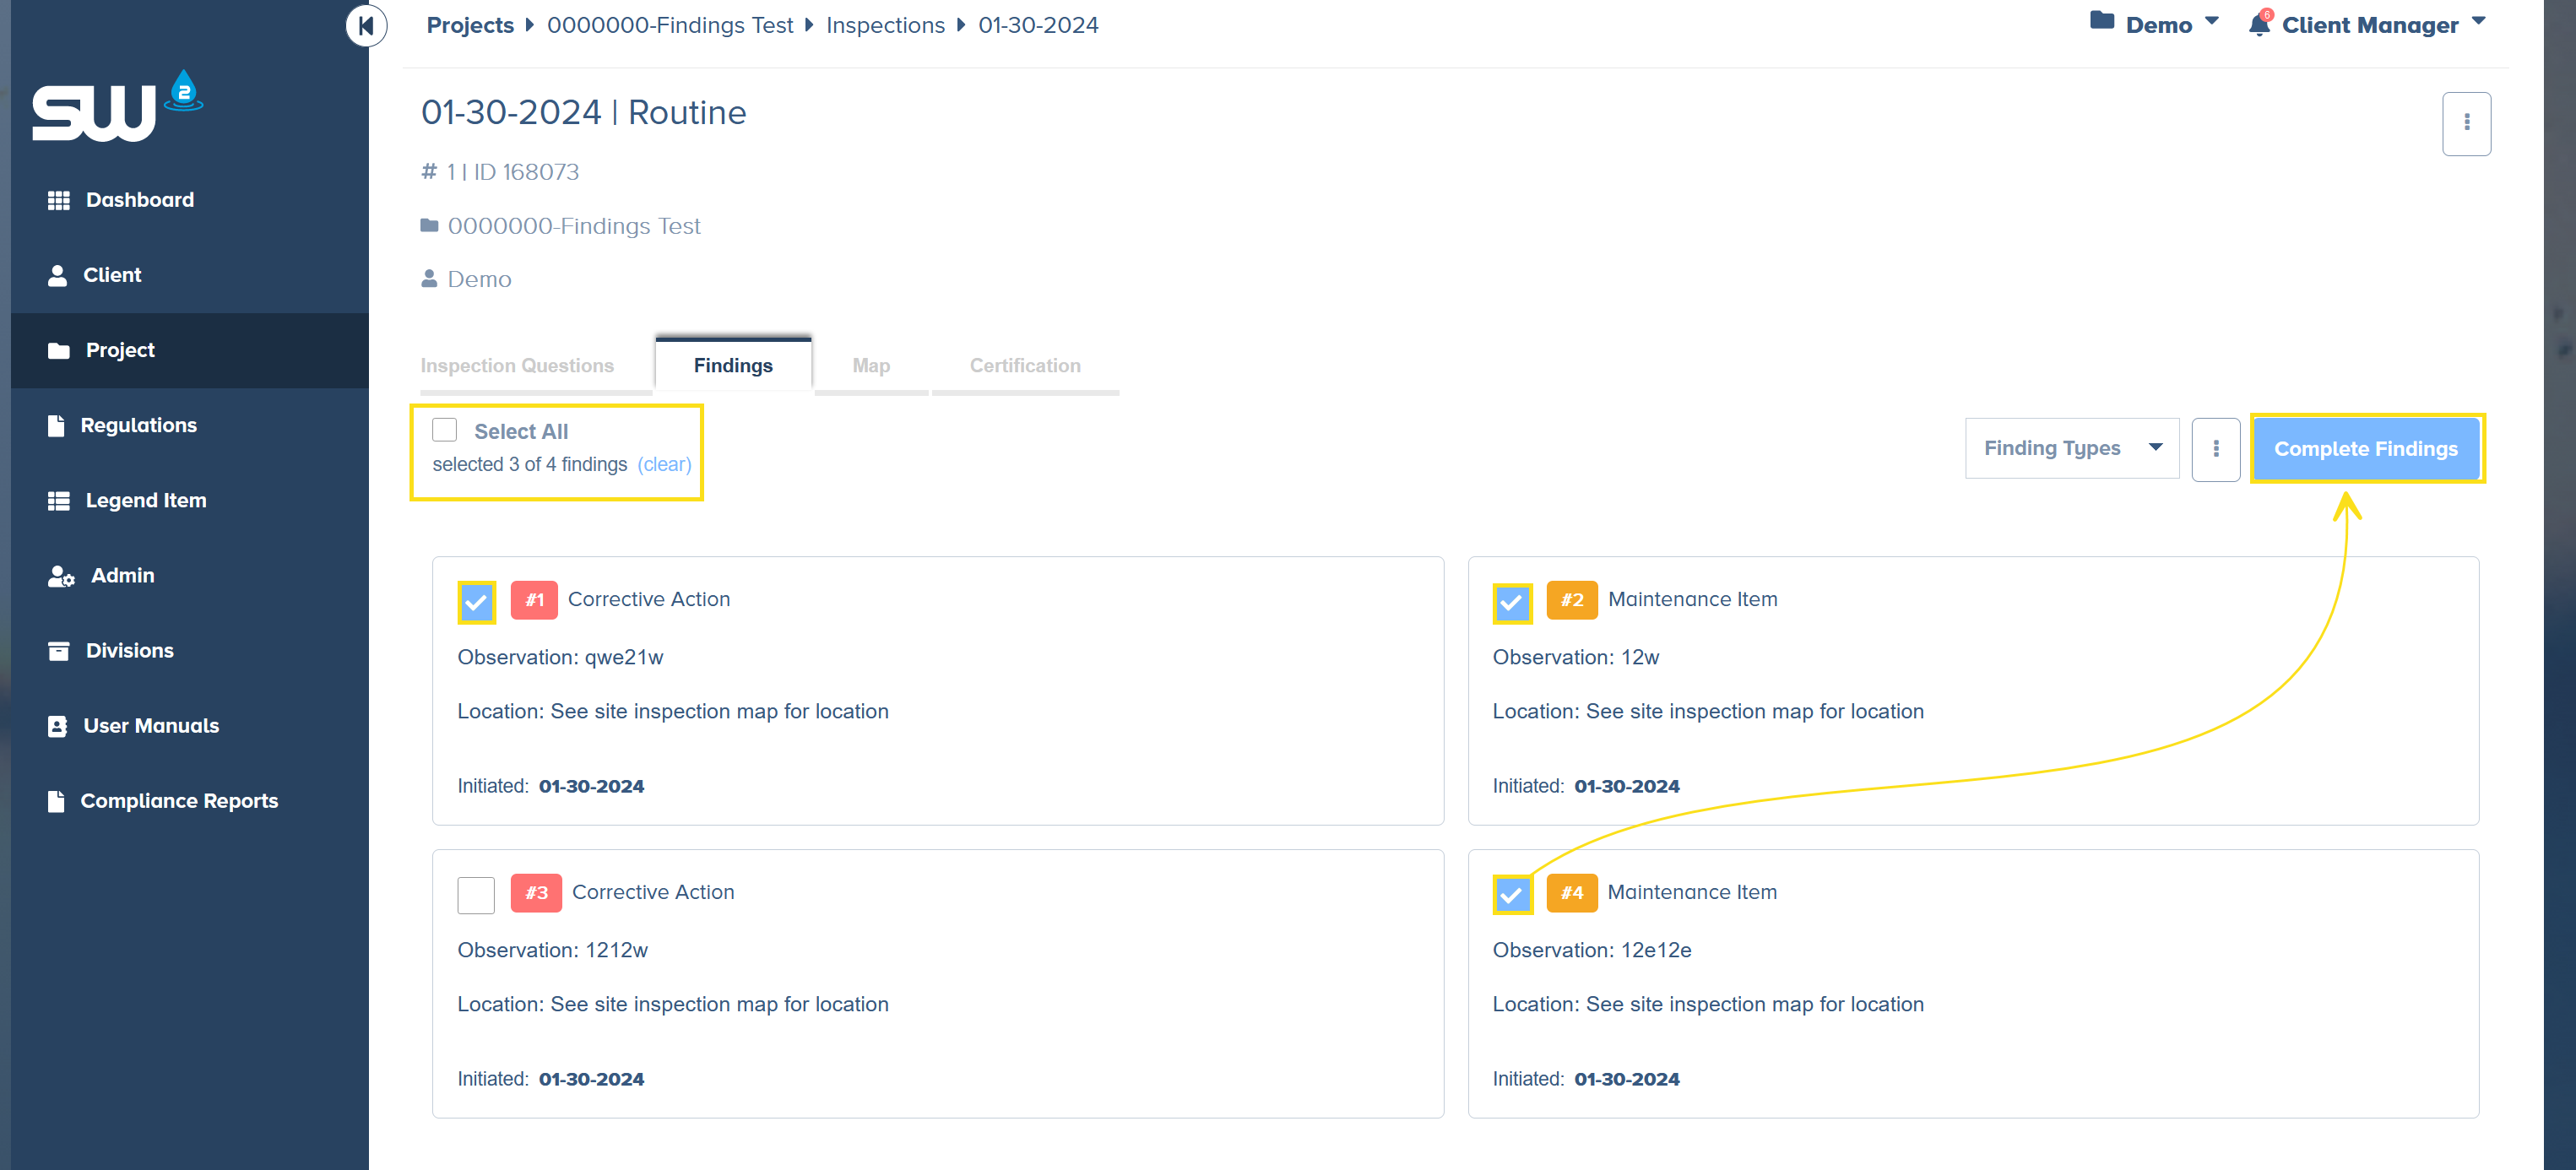Open inspection options three-dot menu
Image resolution: width=2576 pixels, height=1170 pixels.
[x=2466, y=123]
